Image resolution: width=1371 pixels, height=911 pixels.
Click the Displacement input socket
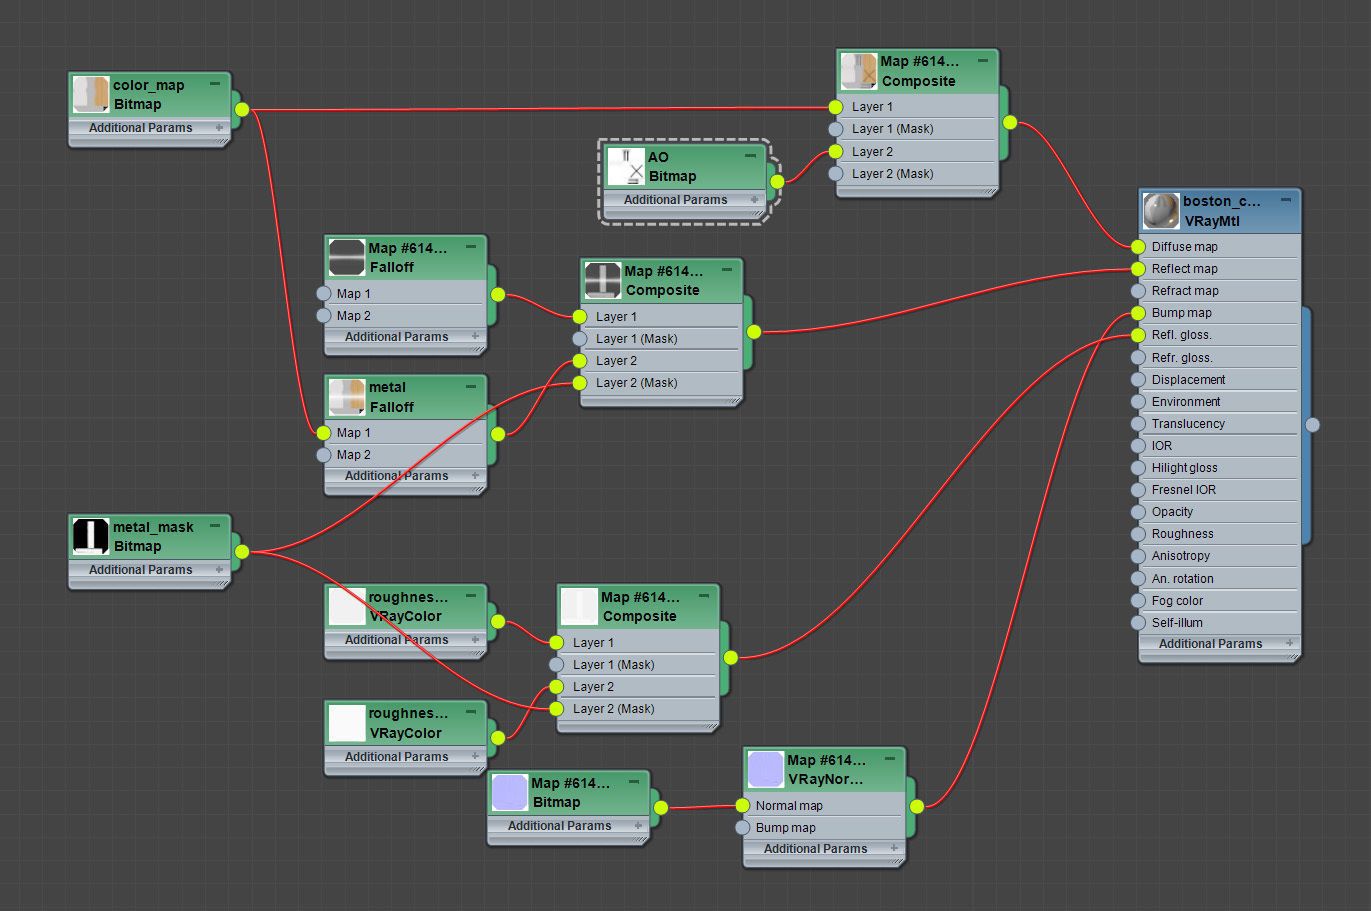(x=1138, y=380)
